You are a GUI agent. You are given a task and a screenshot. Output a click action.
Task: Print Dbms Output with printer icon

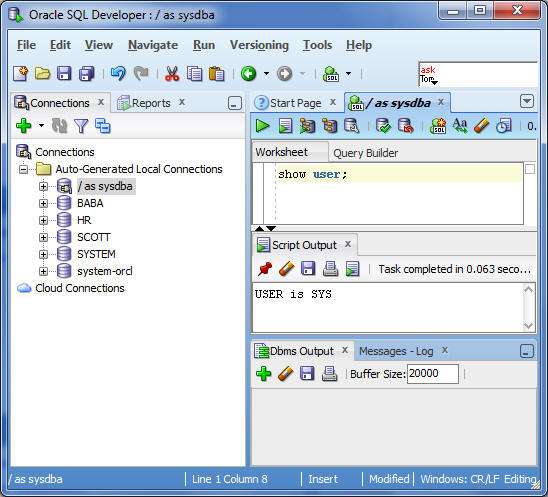329,374
